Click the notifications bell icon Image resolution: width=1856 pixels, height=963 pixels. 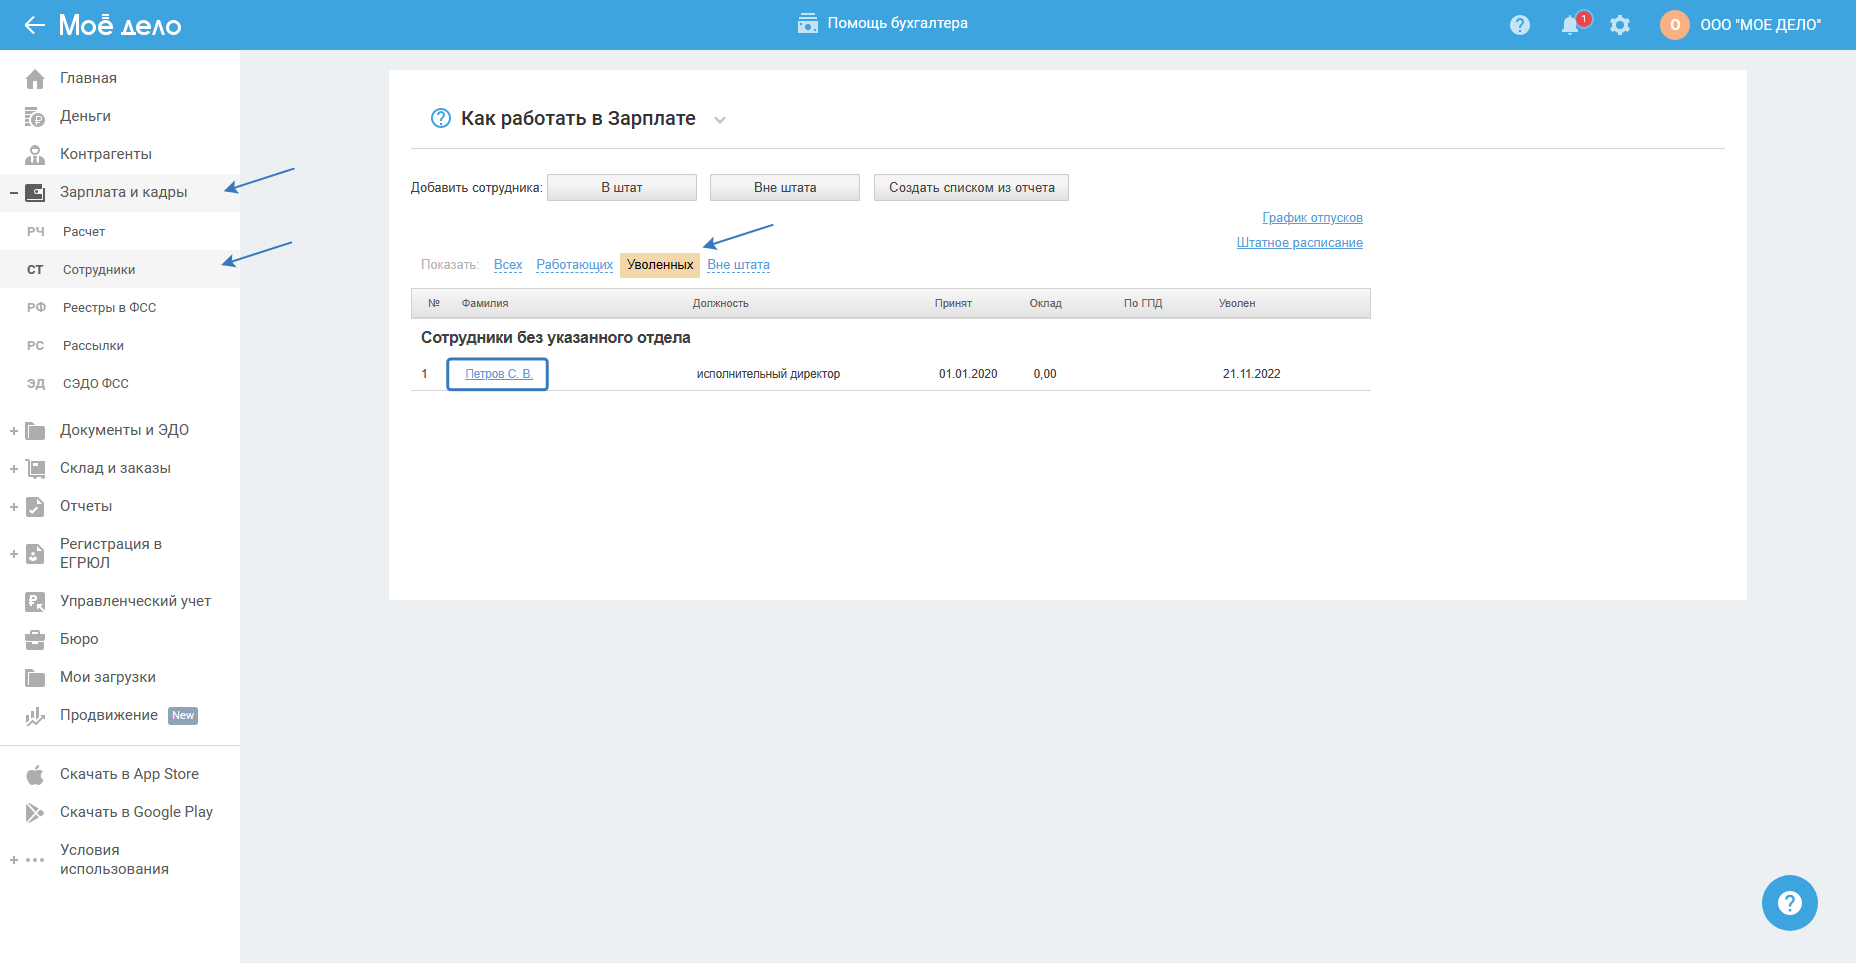(1570, 25)
